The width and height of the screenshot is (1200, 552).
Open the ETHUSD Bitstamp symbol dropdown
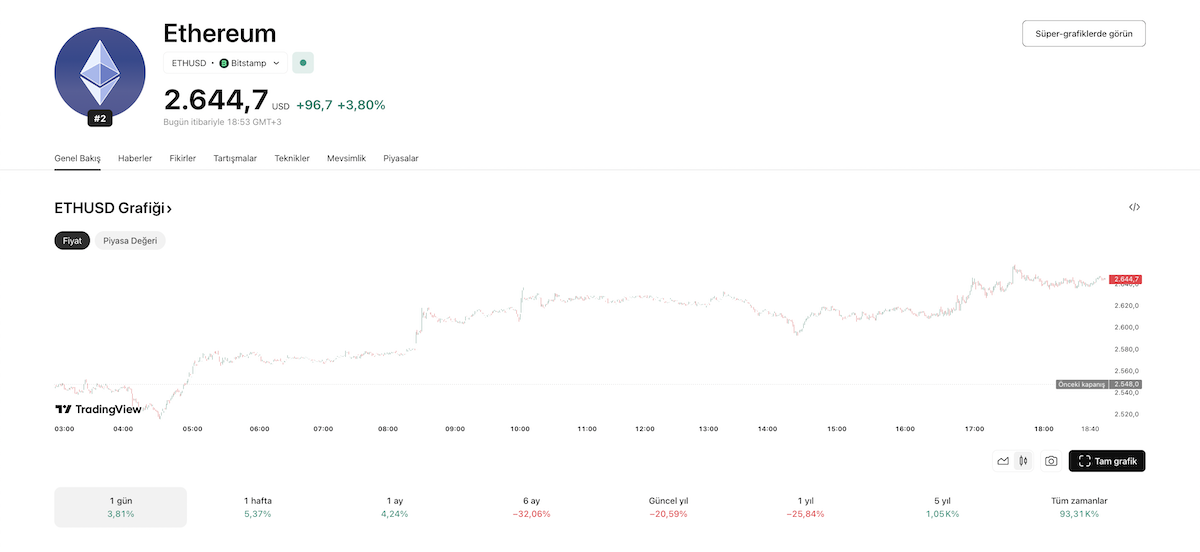pyautogui.click(x=225, y=63)
